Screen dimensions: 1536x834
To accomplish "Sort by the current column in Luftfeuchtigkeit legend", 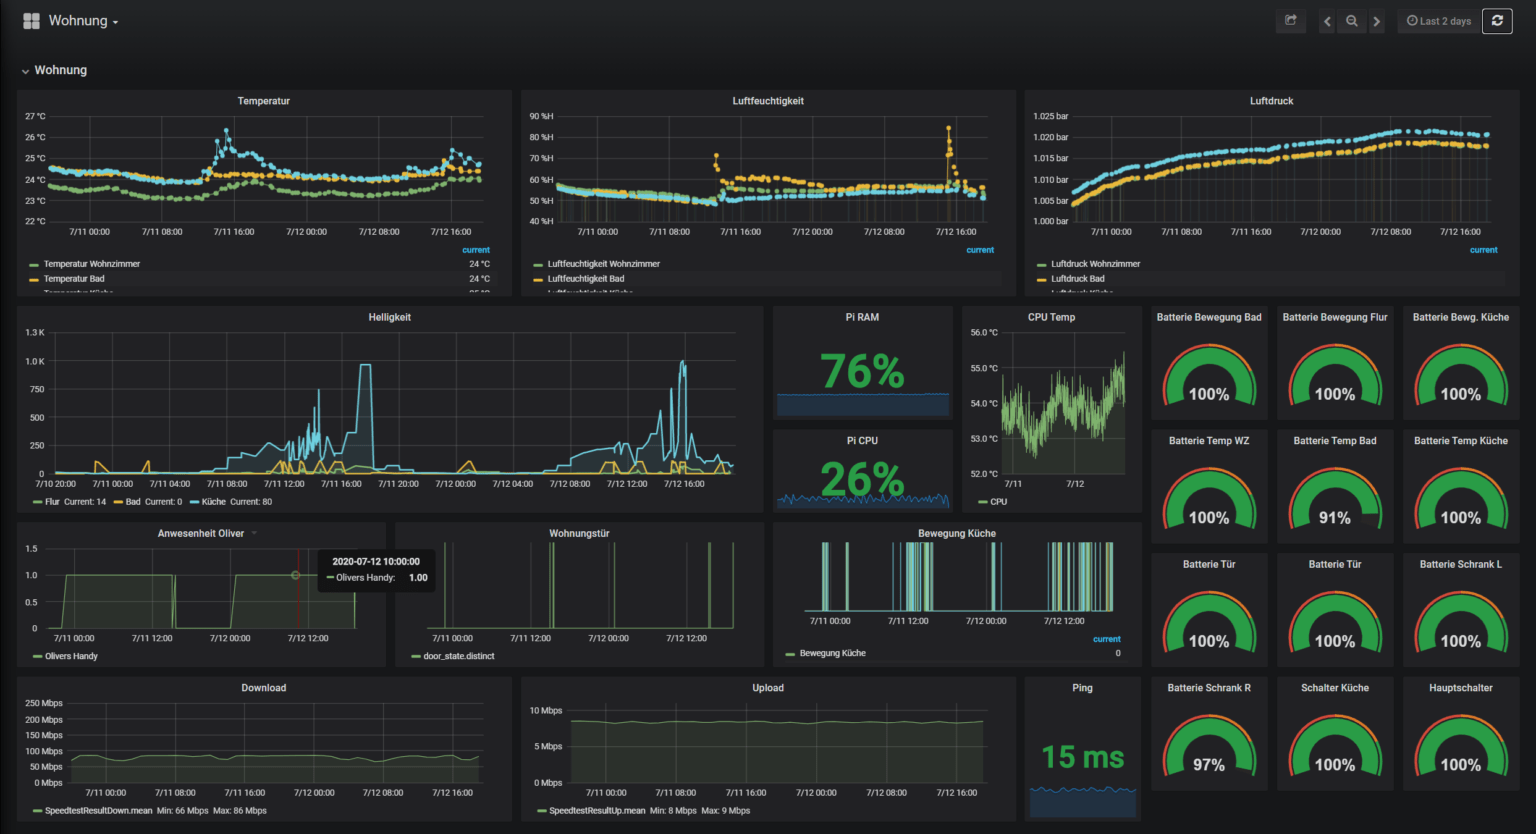I will click(980, 249).
